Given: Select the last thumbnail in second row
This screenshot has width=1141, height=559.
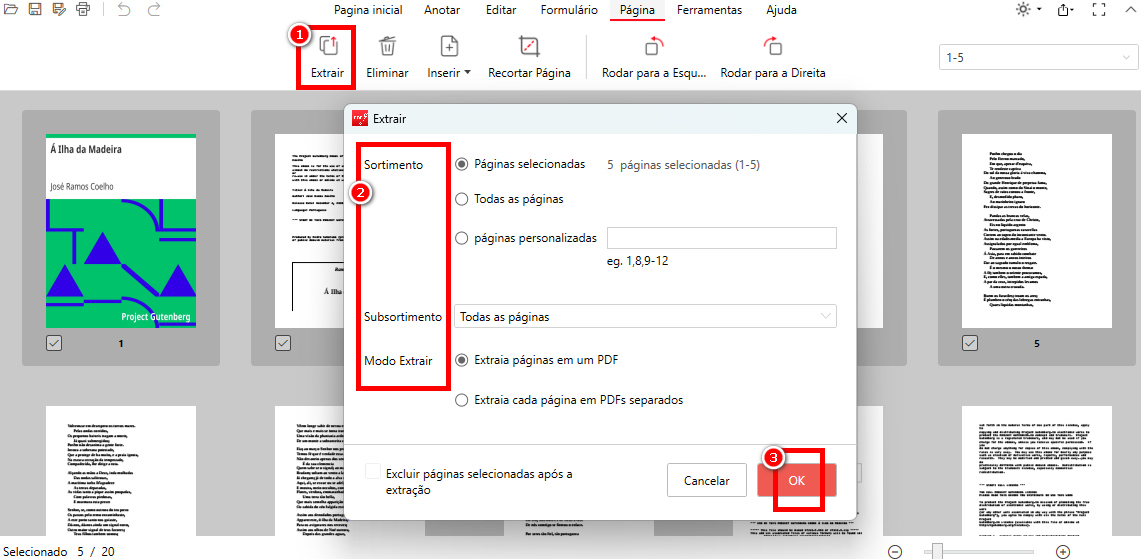Looking at the screenshot, I should tap(1036, 472).
